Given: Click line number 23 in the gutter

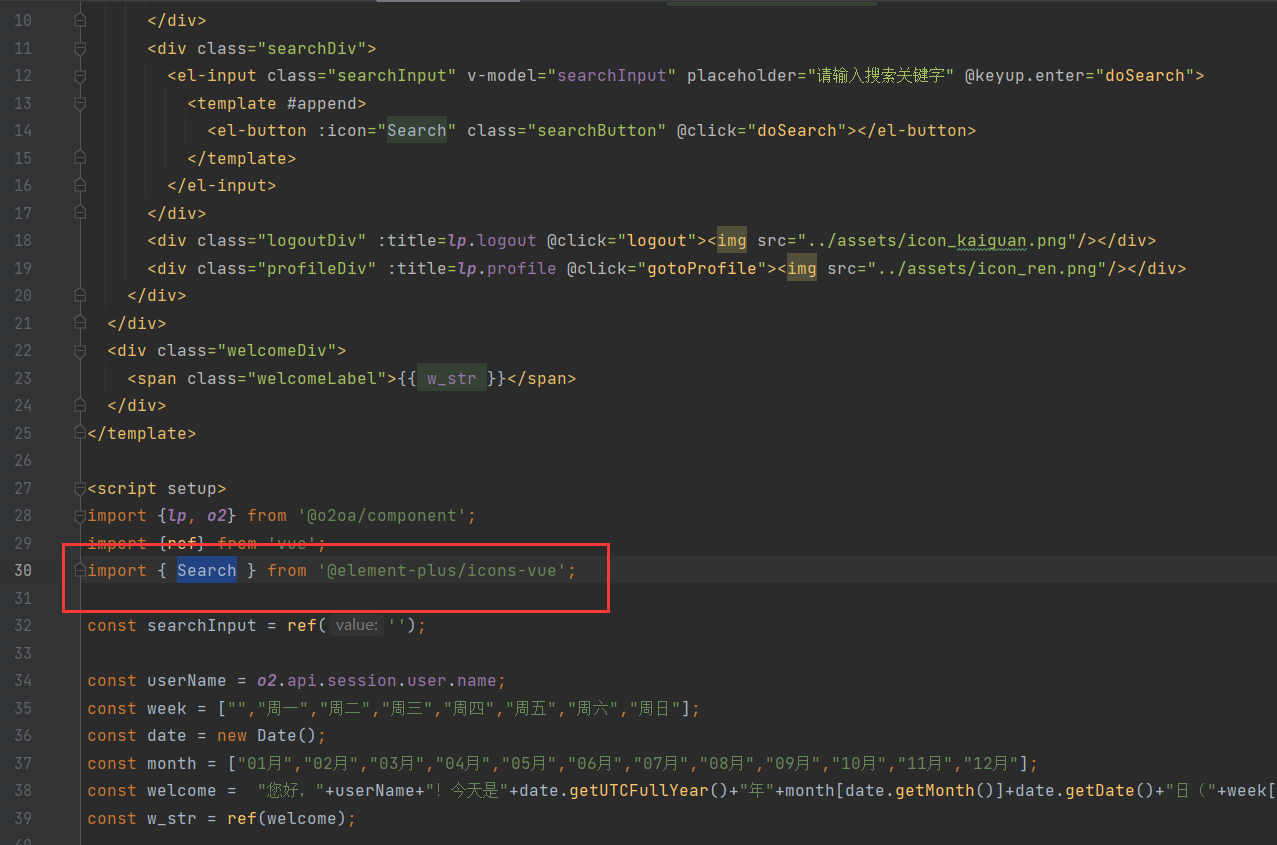Looking at the screenshot, I should pyautogui.click(x=22, y=378).
